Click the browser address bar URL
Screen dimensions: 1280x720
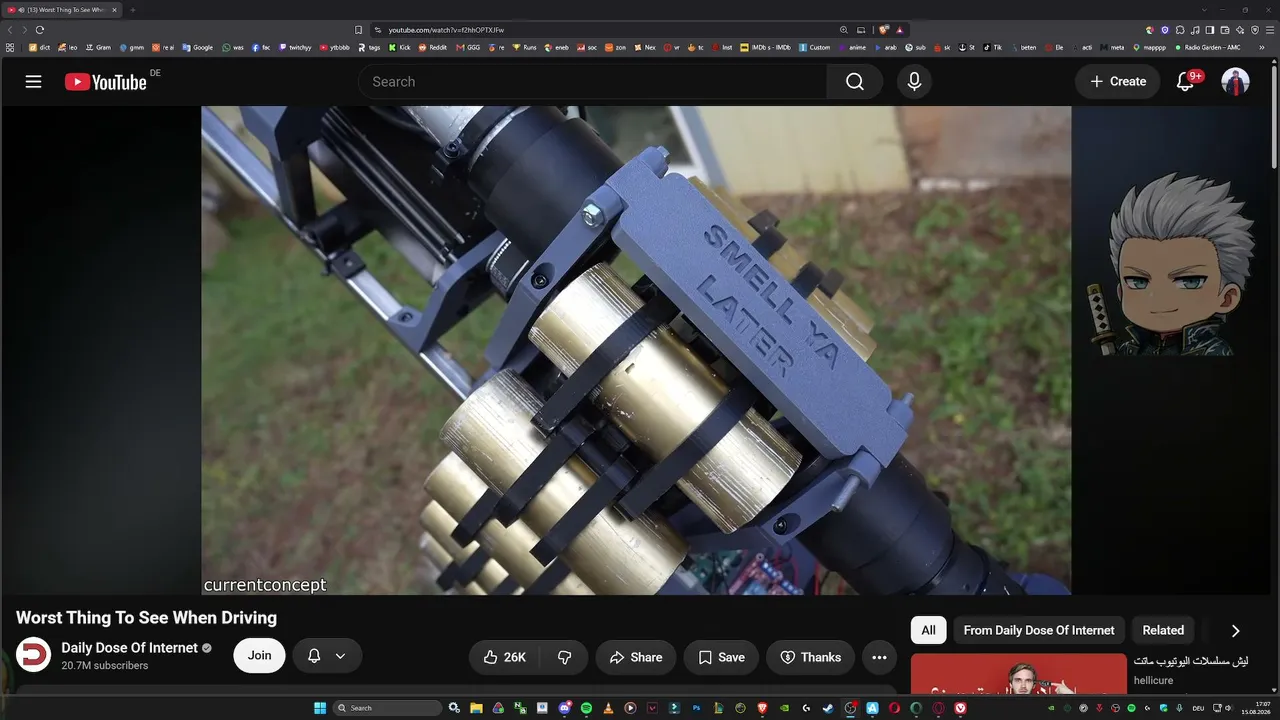tap(446, 30)
